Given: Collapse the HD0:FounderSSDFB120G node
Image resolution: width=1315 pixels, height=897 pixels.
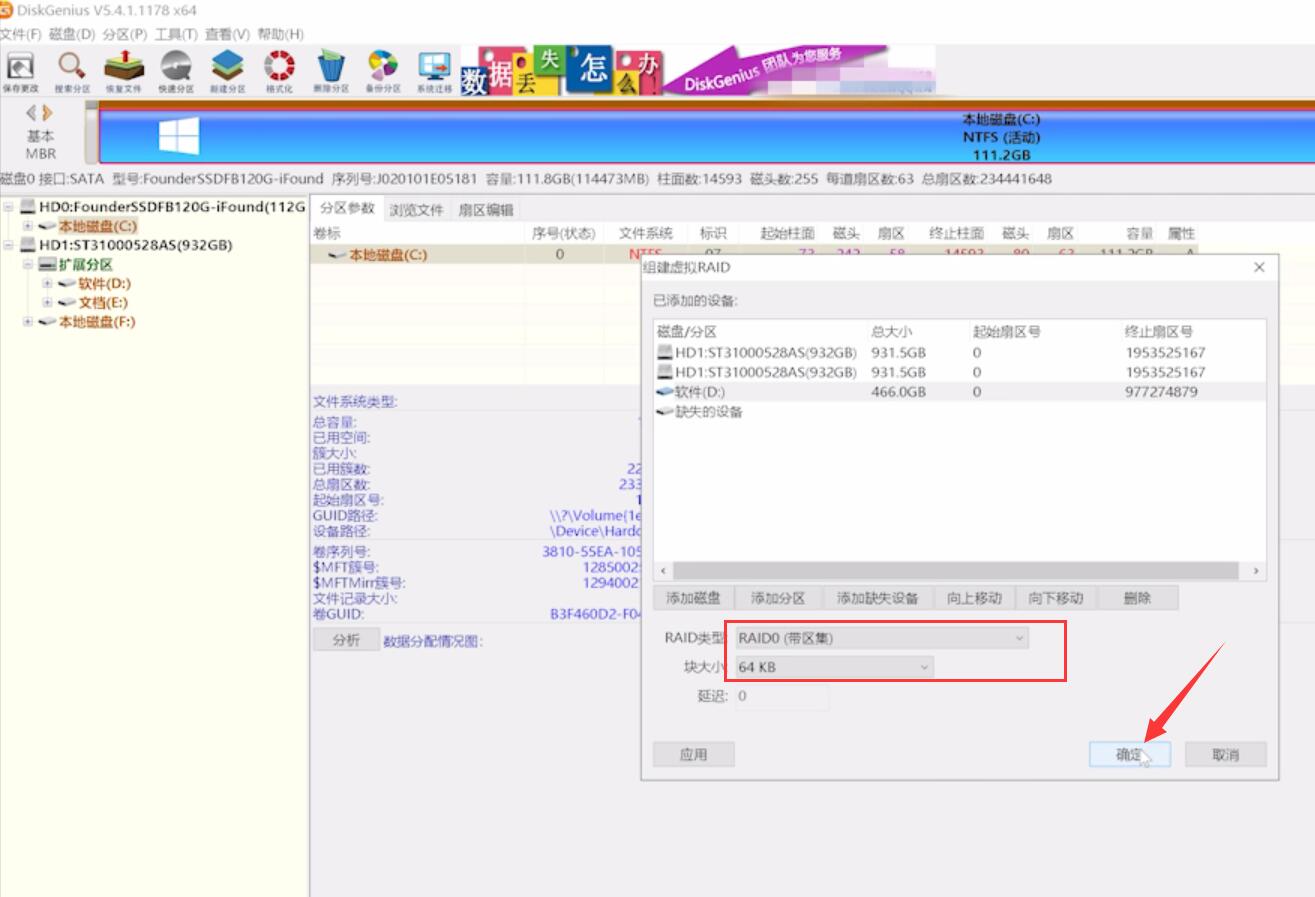Looking at the screenshot, I should tap(9, 206).
